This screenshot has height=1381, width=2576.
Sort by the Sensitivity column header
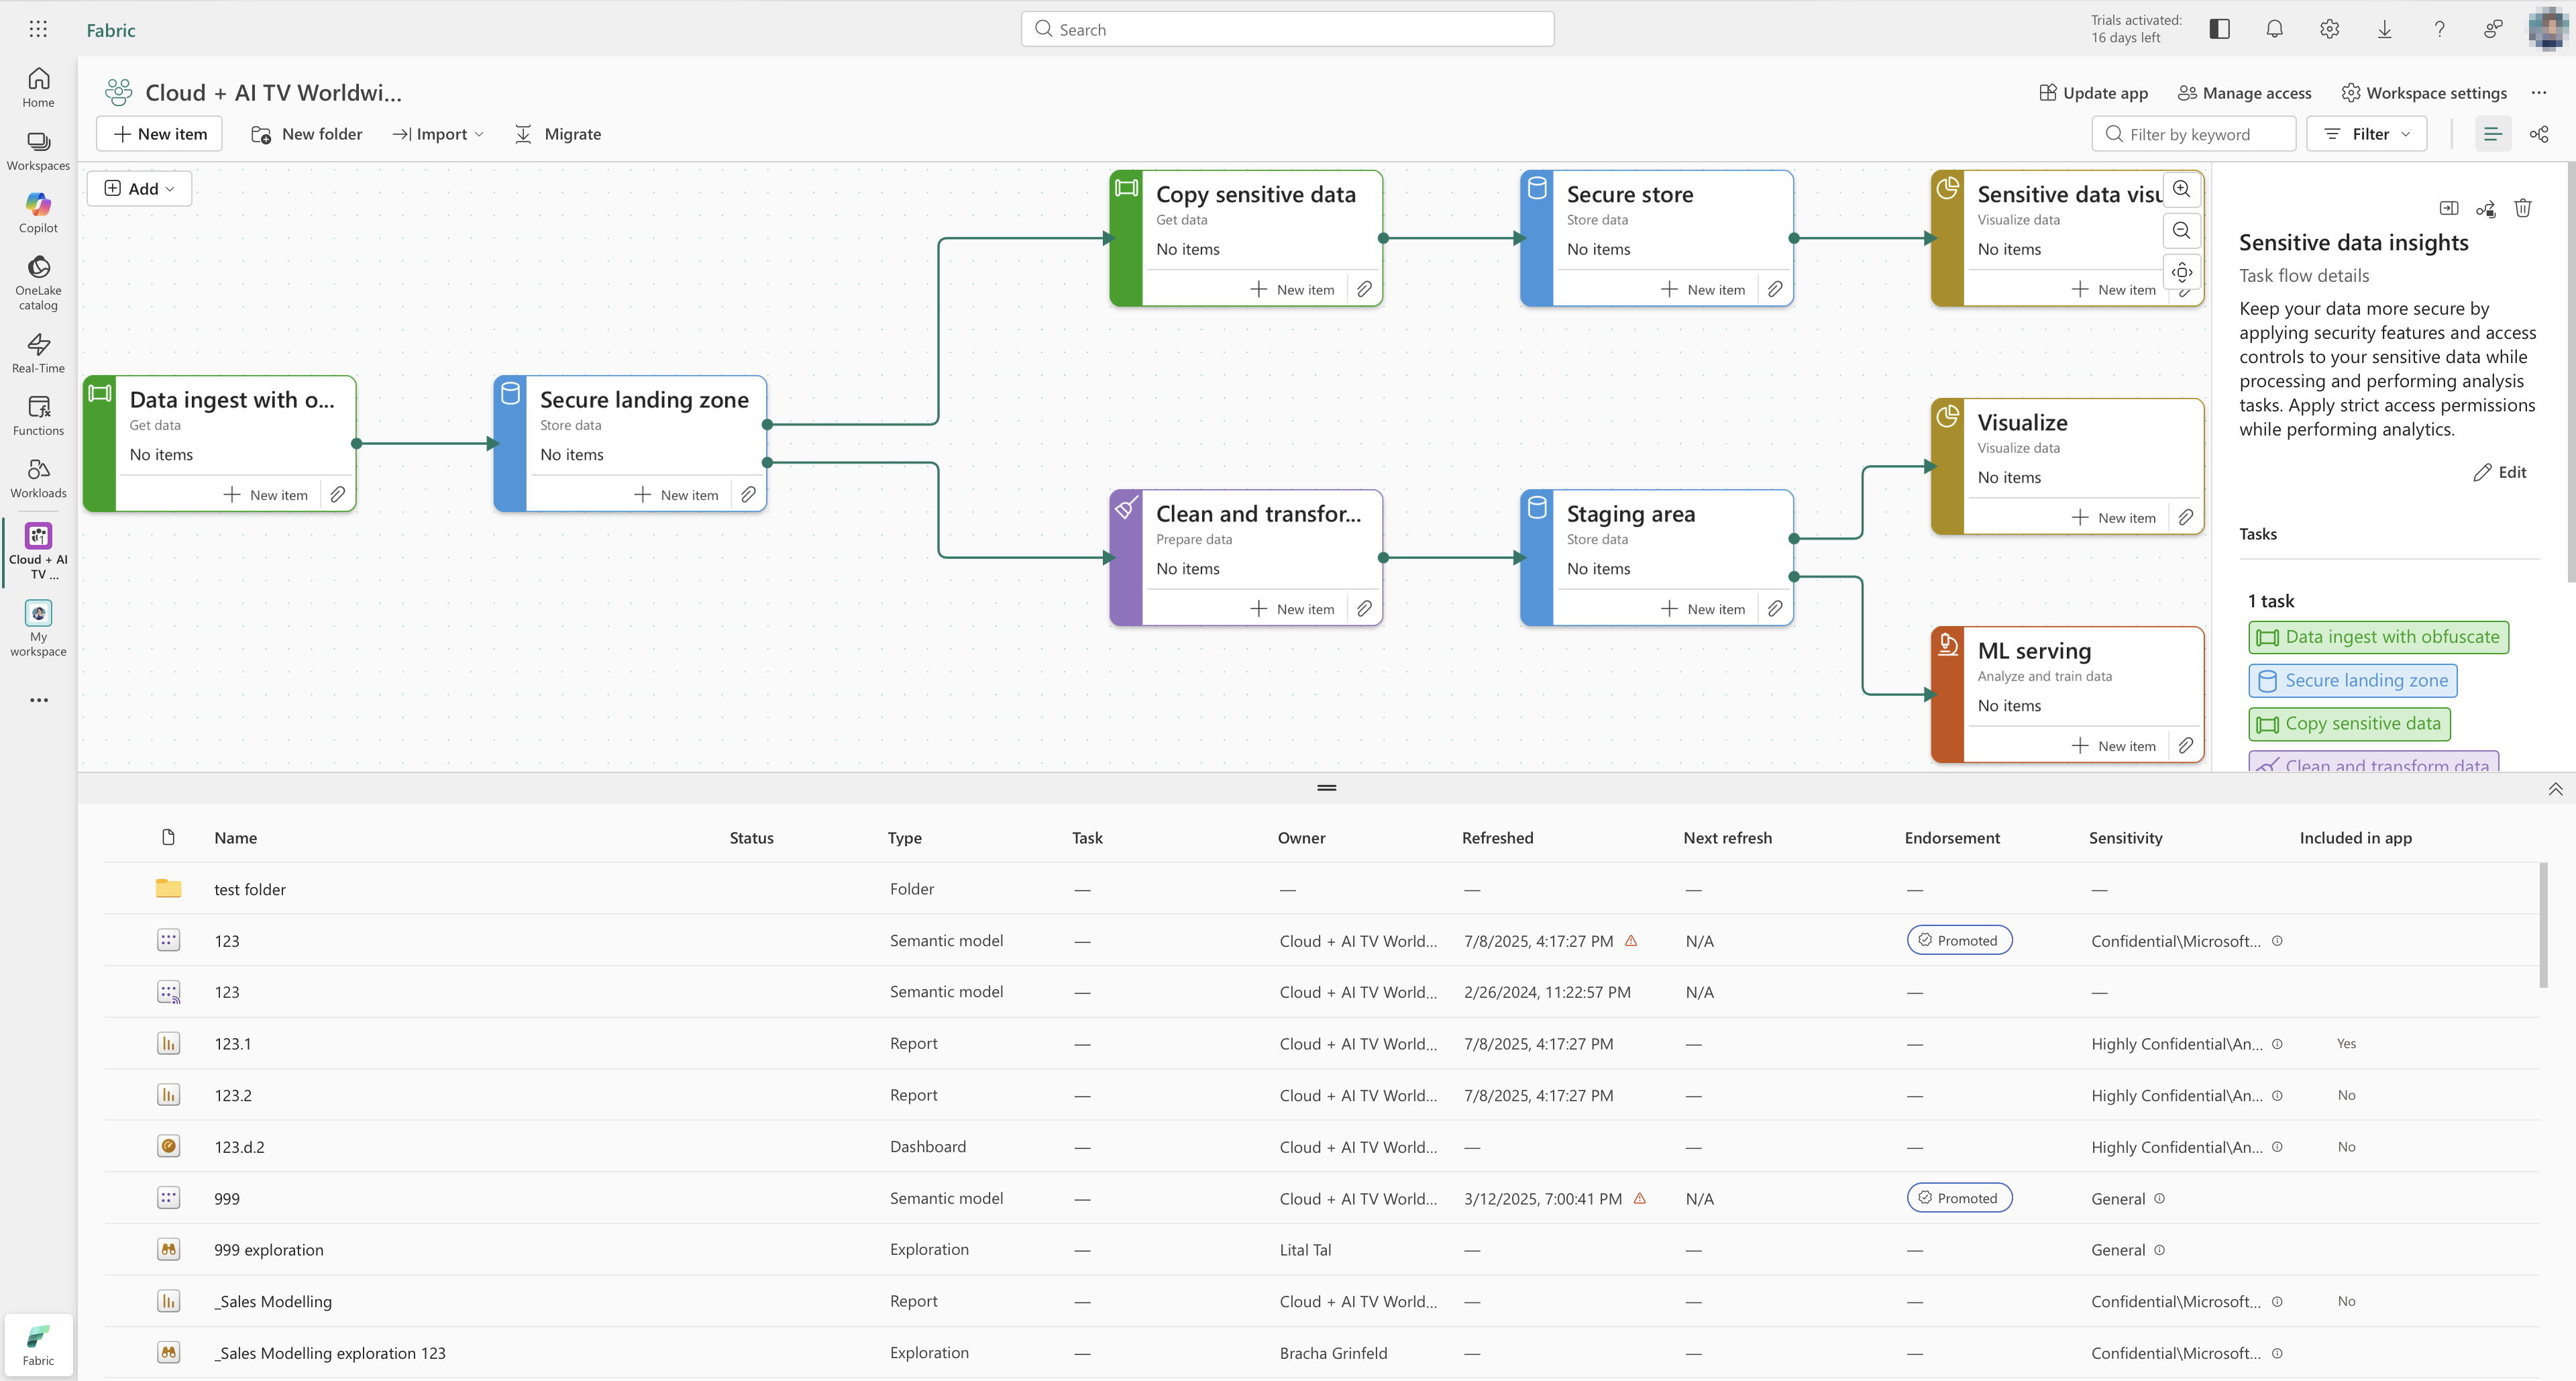(2125, 838)
